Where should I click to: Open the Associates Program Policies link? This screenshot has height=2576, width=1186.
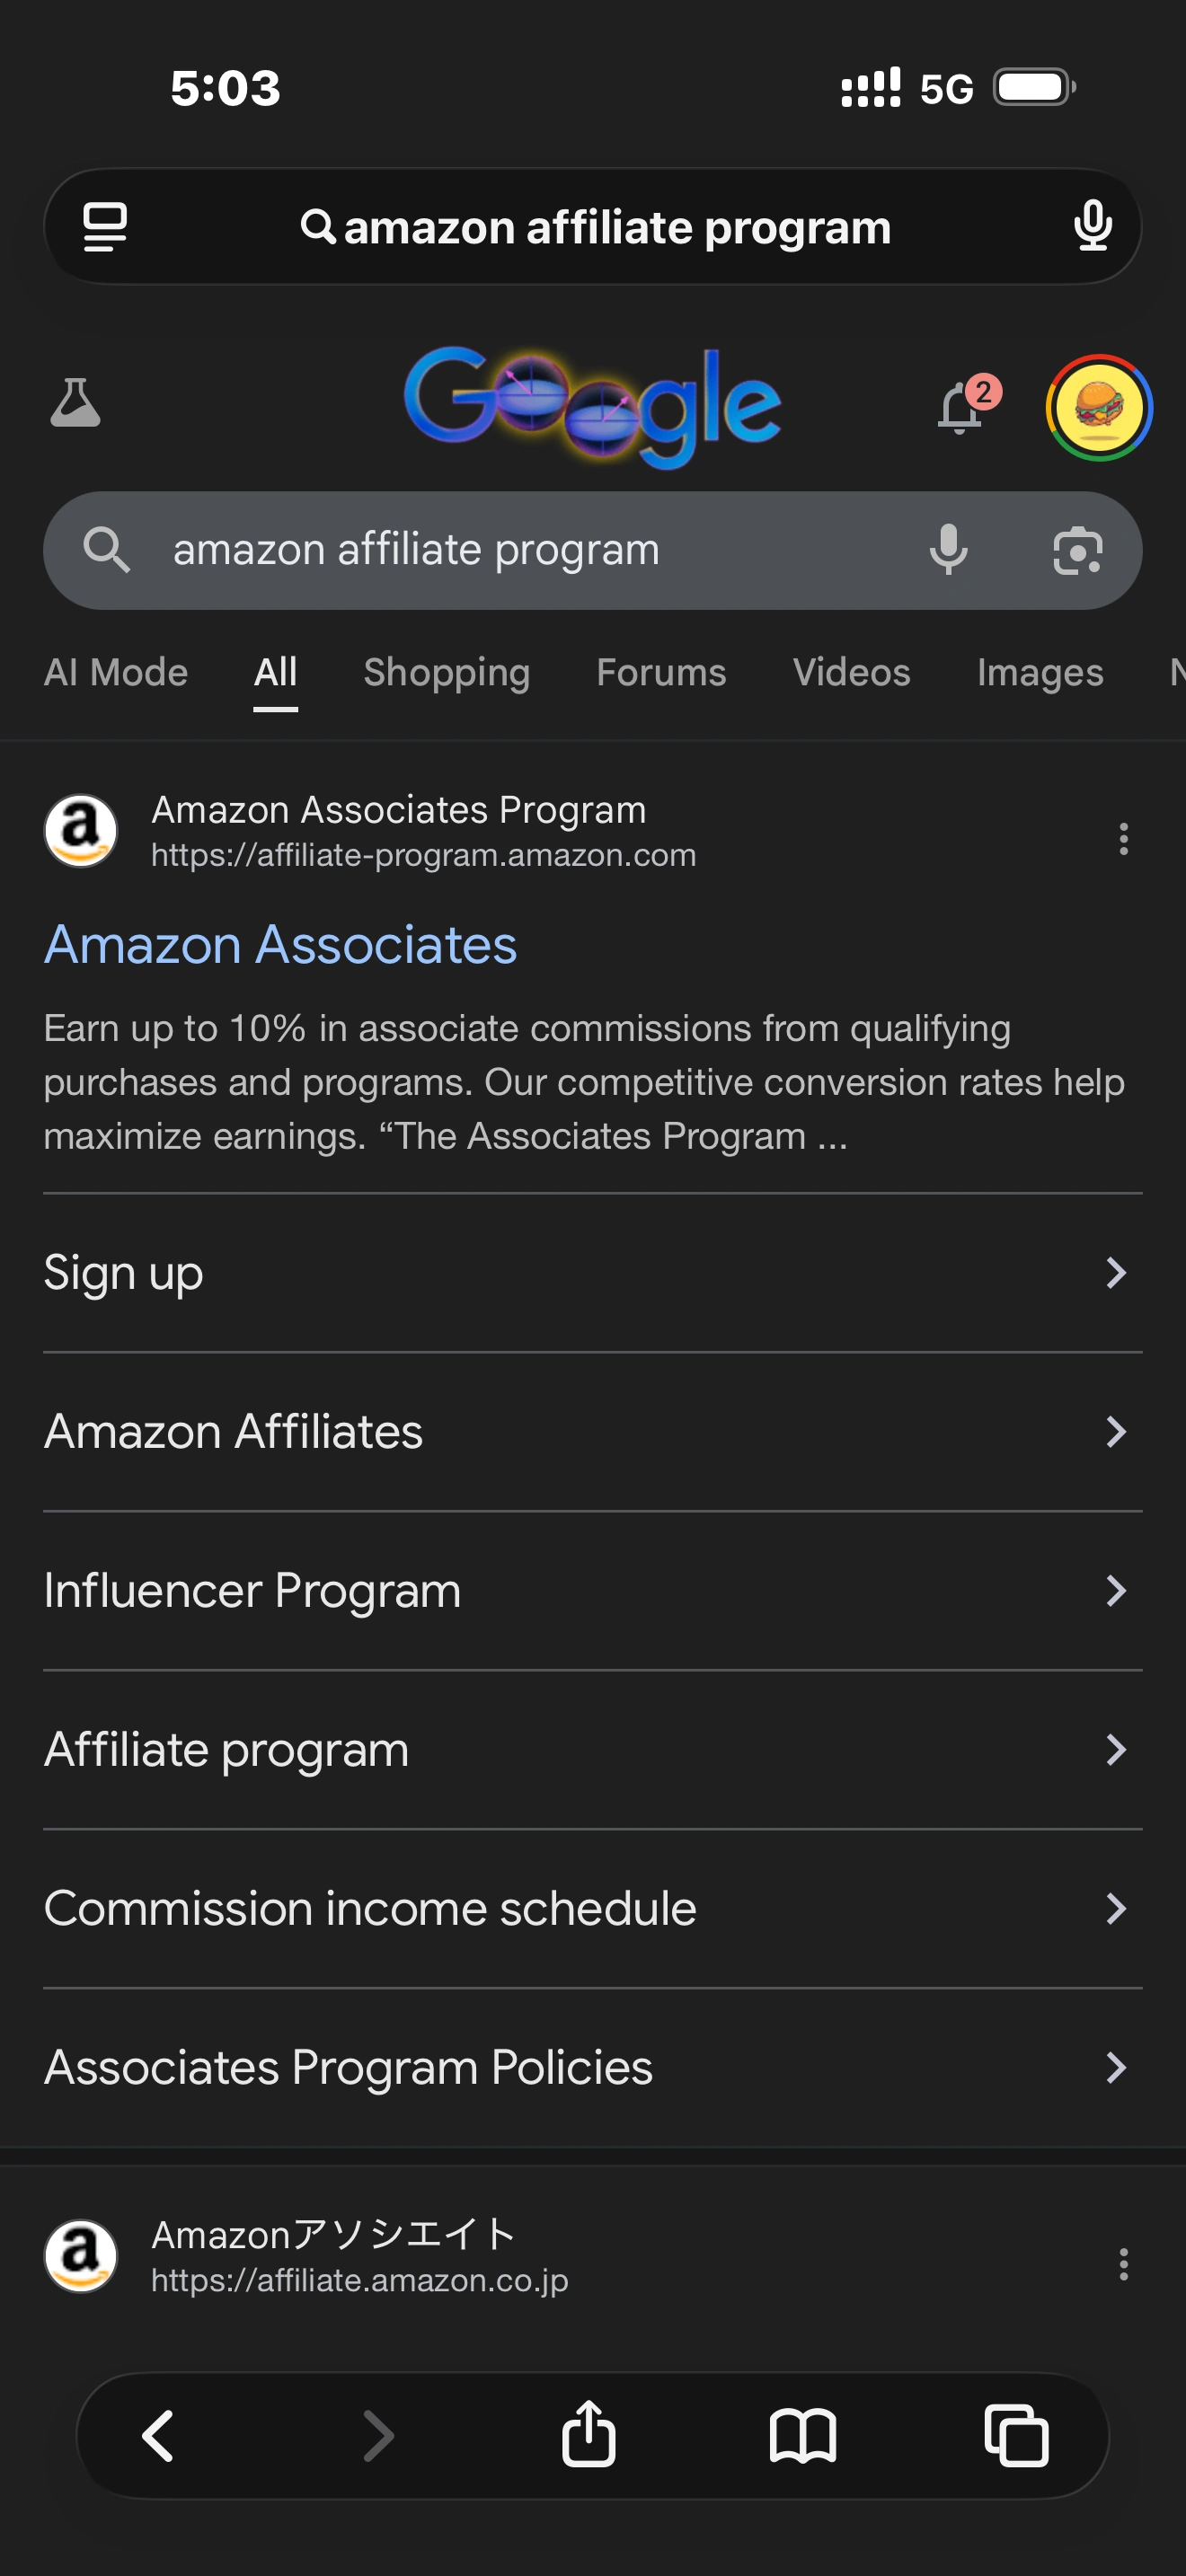point(348,2068)
